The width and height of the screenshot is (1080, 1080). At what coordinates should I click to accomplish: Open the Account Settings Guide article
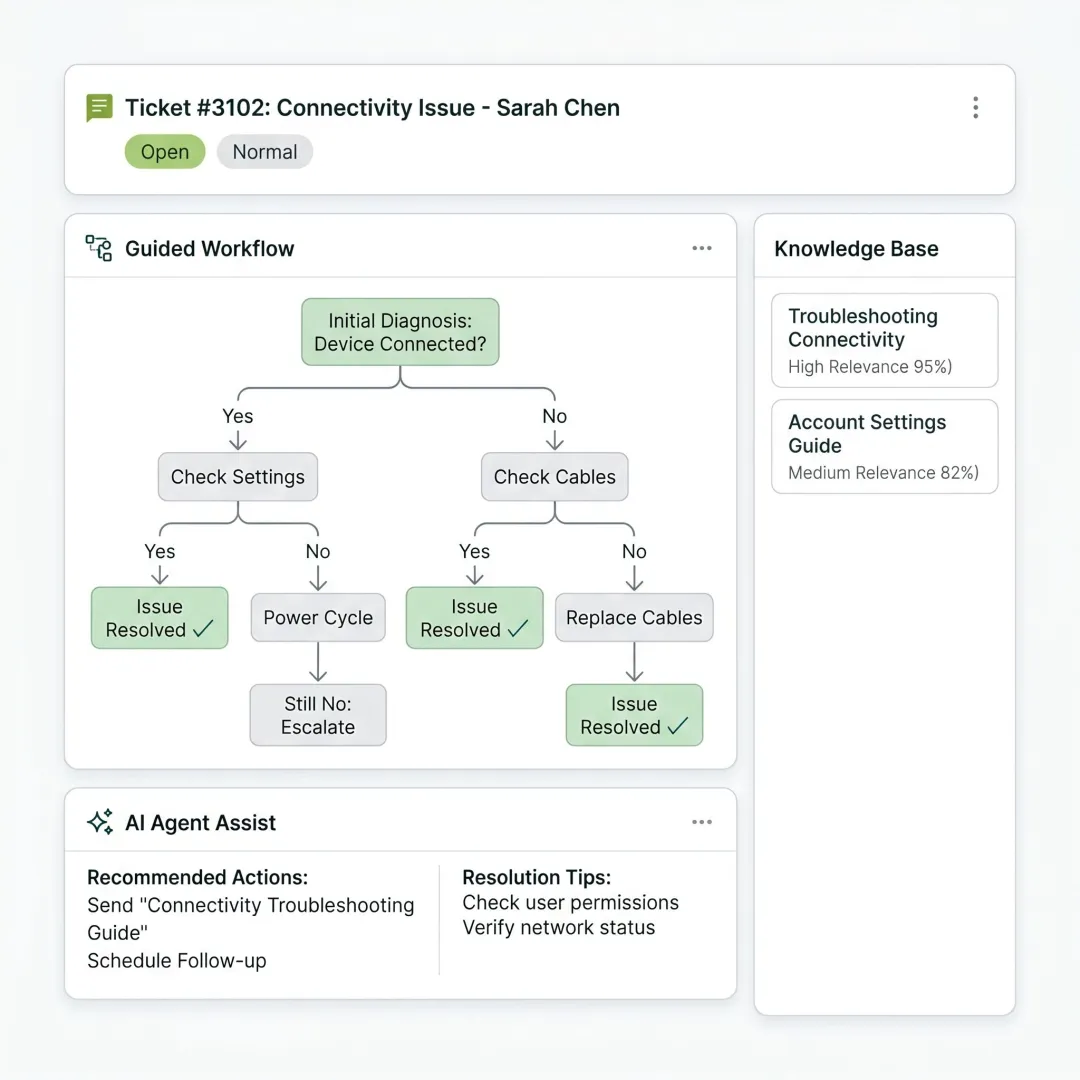tap(884, 446)
